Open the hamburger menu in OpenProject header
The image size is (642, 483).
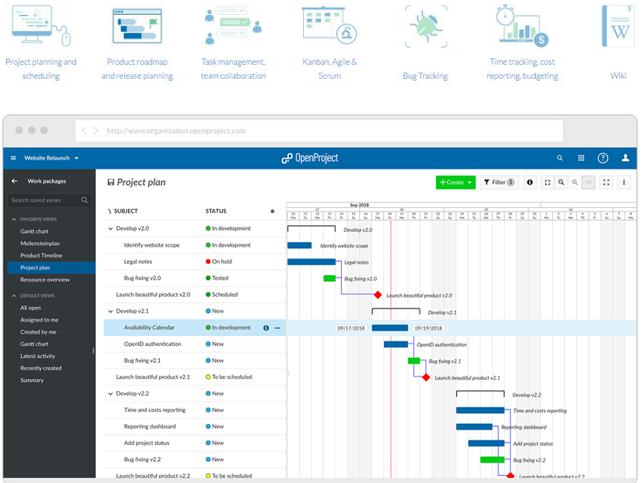pos(13,158)
